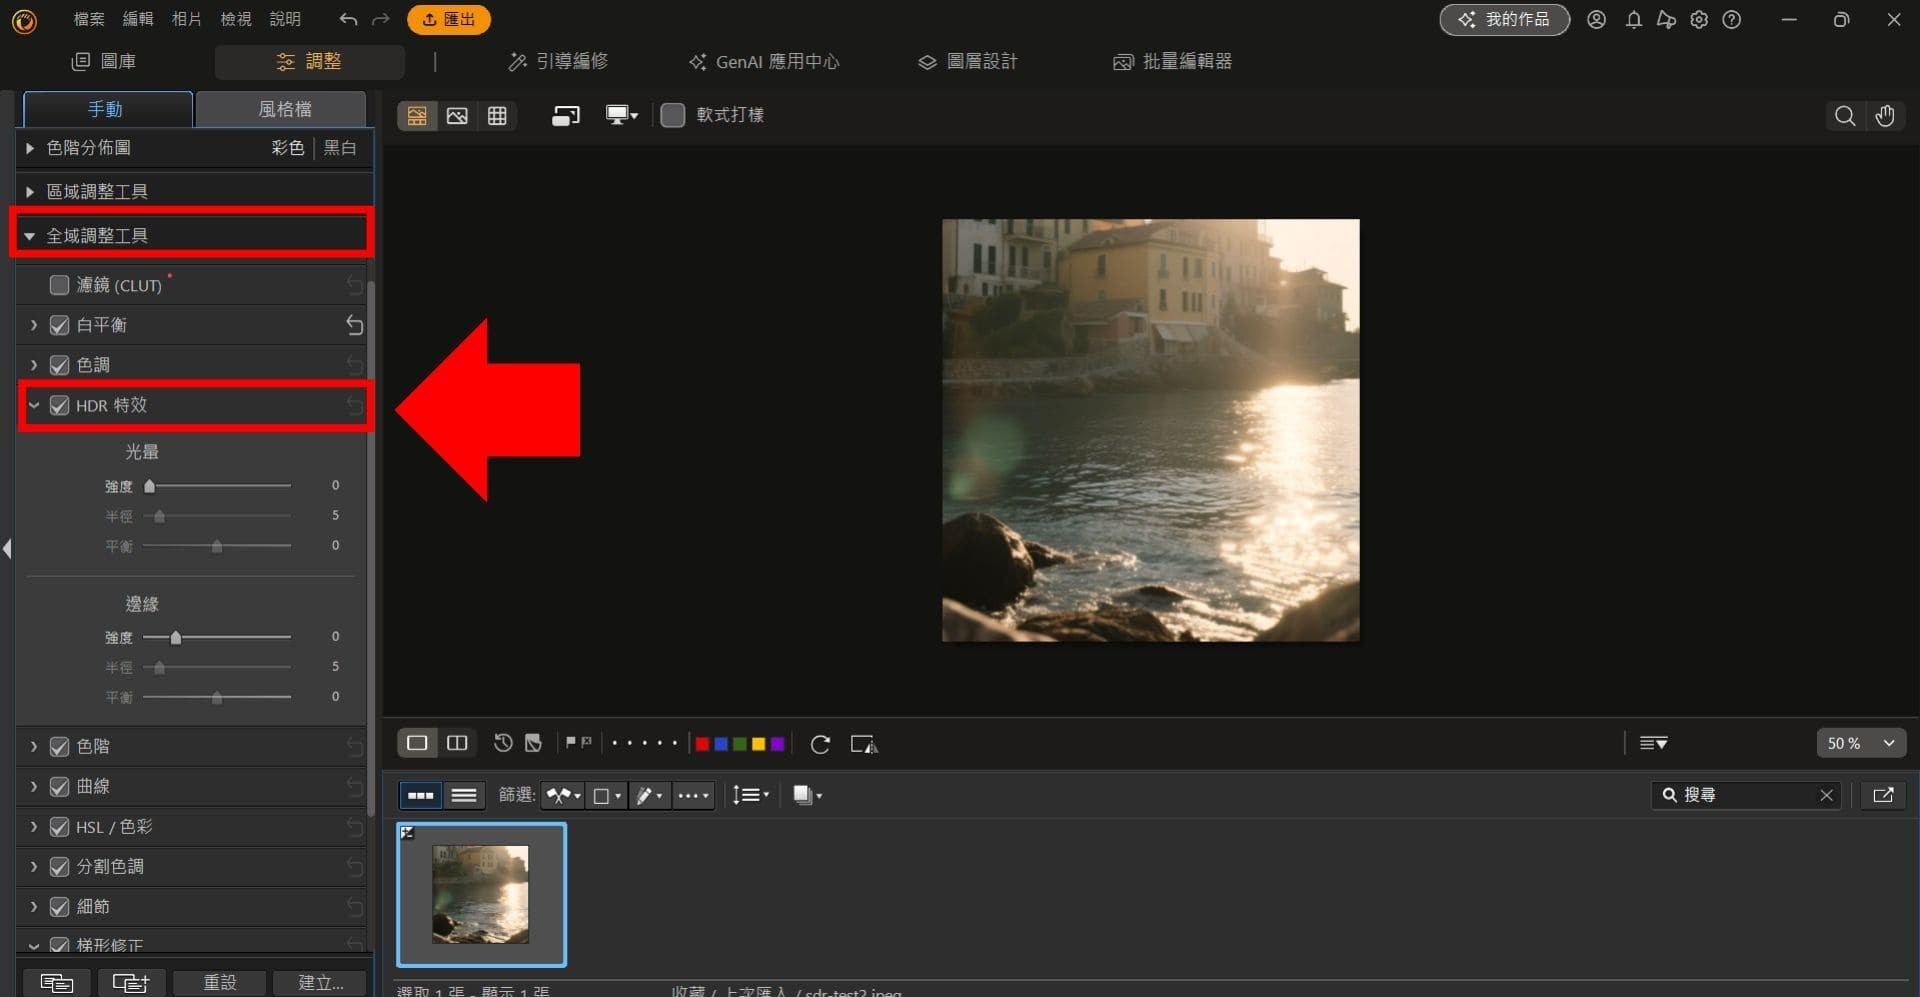
Task: Open the 50 % zoom level dropdown
Action: click(1861, 743)
